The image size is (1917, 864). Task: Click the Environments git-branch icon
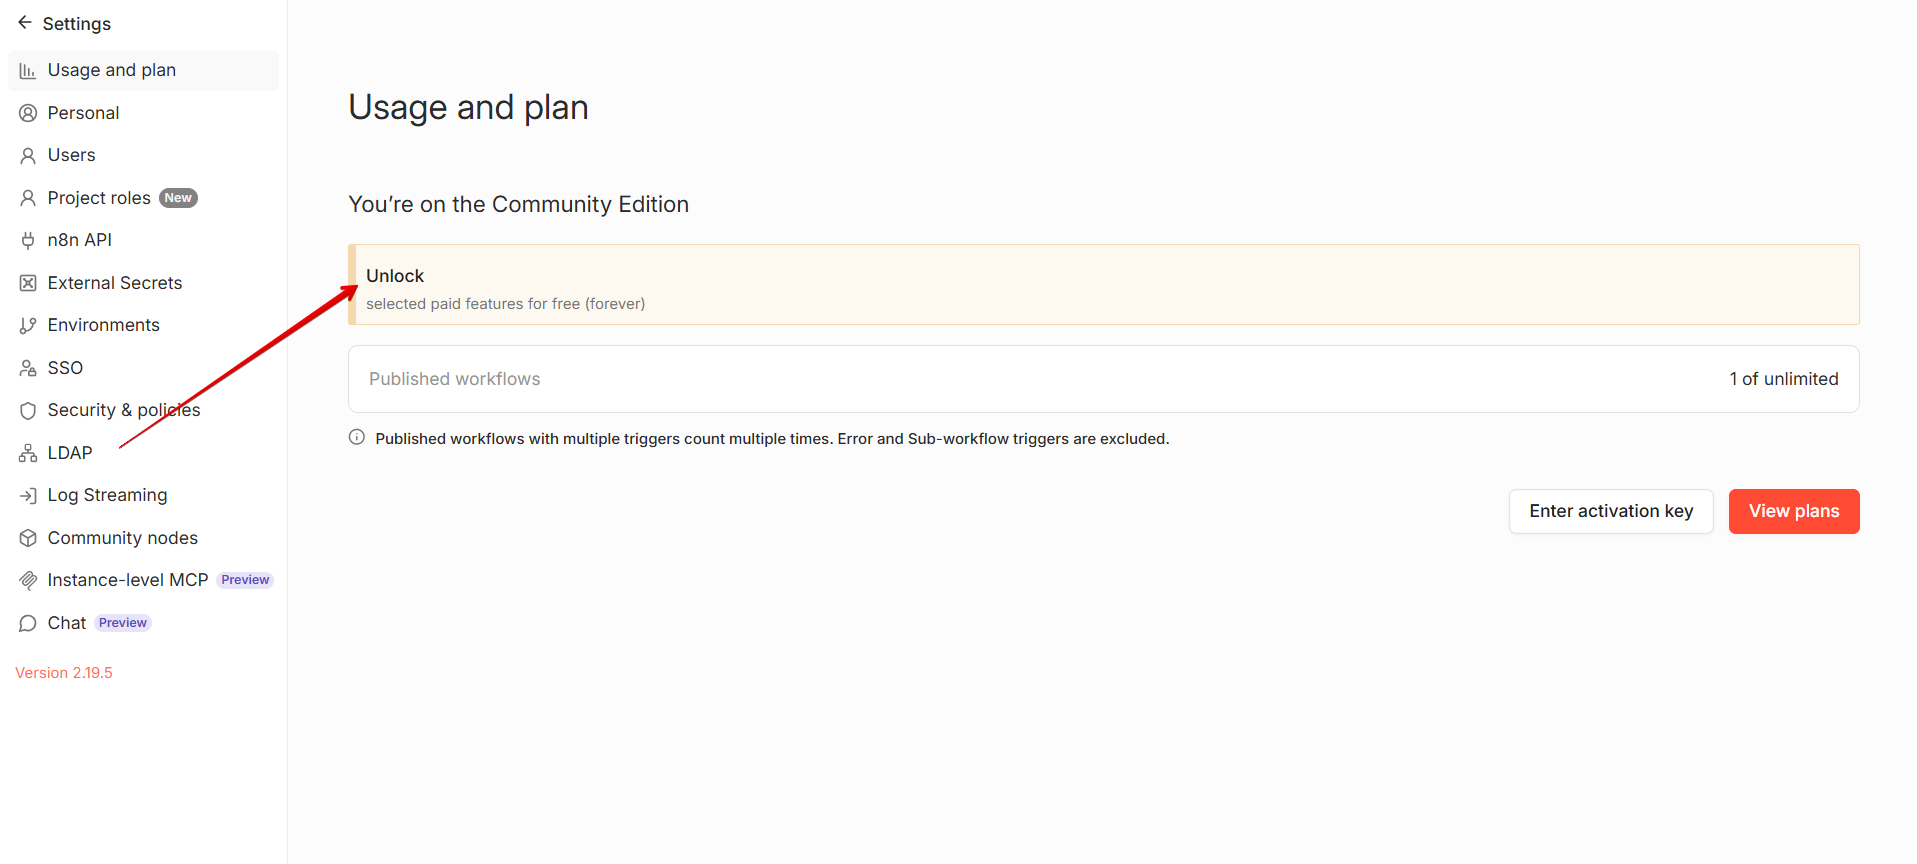click(x=28, y=326)
